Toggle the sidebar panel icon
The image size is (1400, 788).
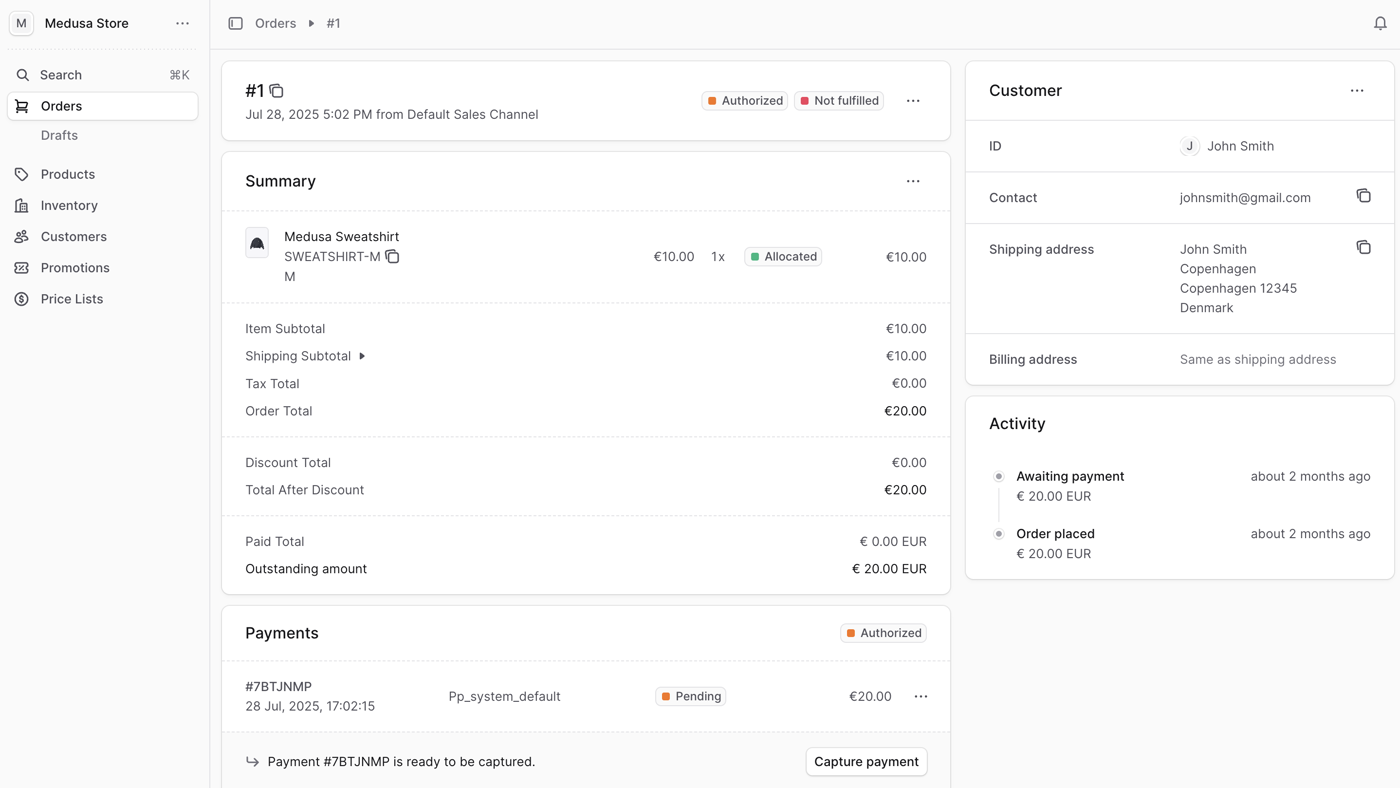[x=235, y=23]
